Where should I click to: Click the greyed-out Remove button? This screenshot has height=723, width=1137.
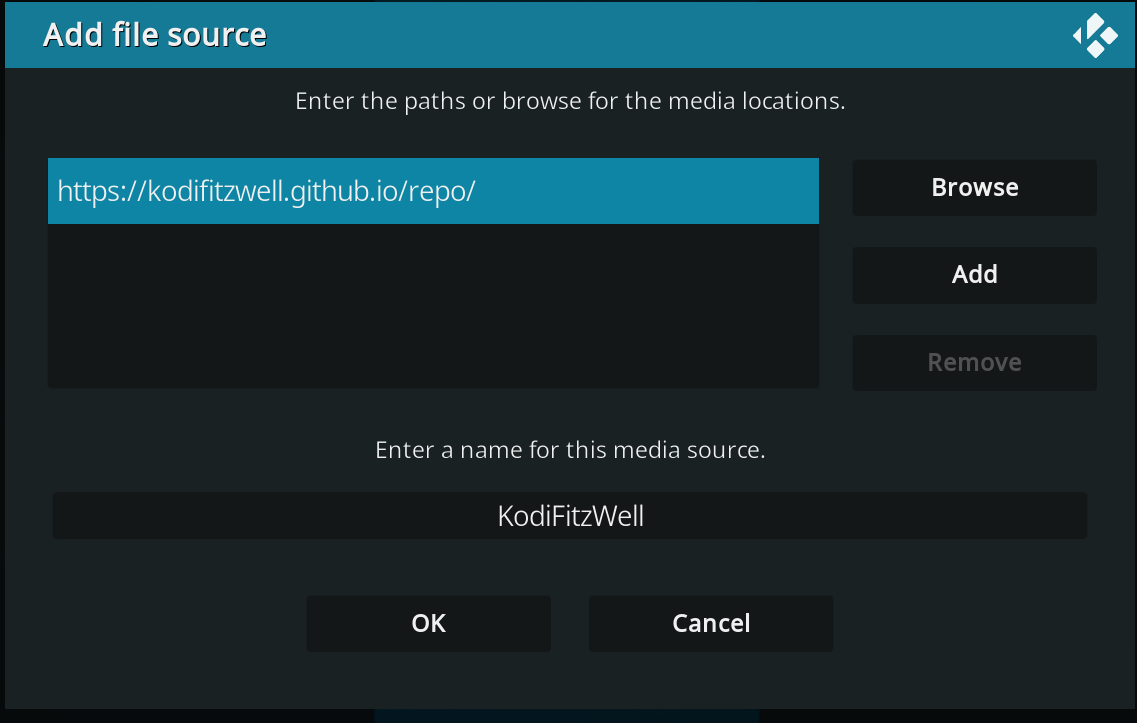(974, 362)
